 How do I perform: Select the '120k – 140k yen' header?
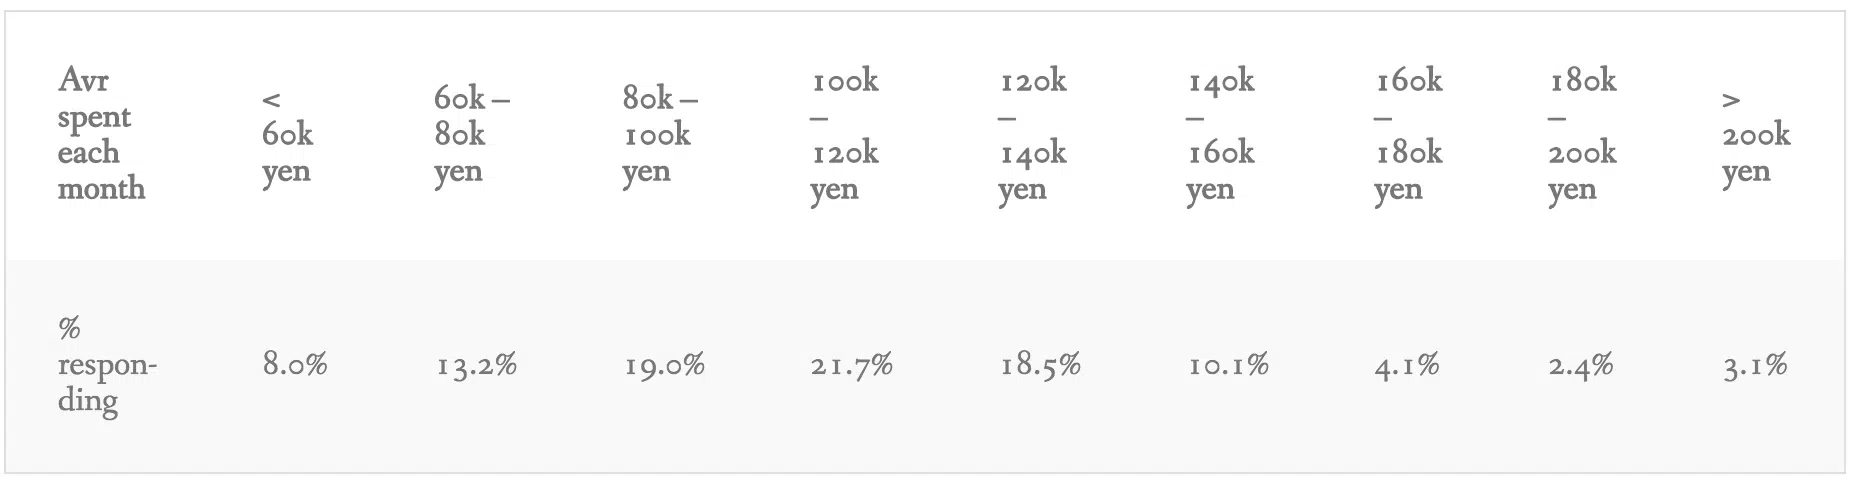(x=1032, y=134)
